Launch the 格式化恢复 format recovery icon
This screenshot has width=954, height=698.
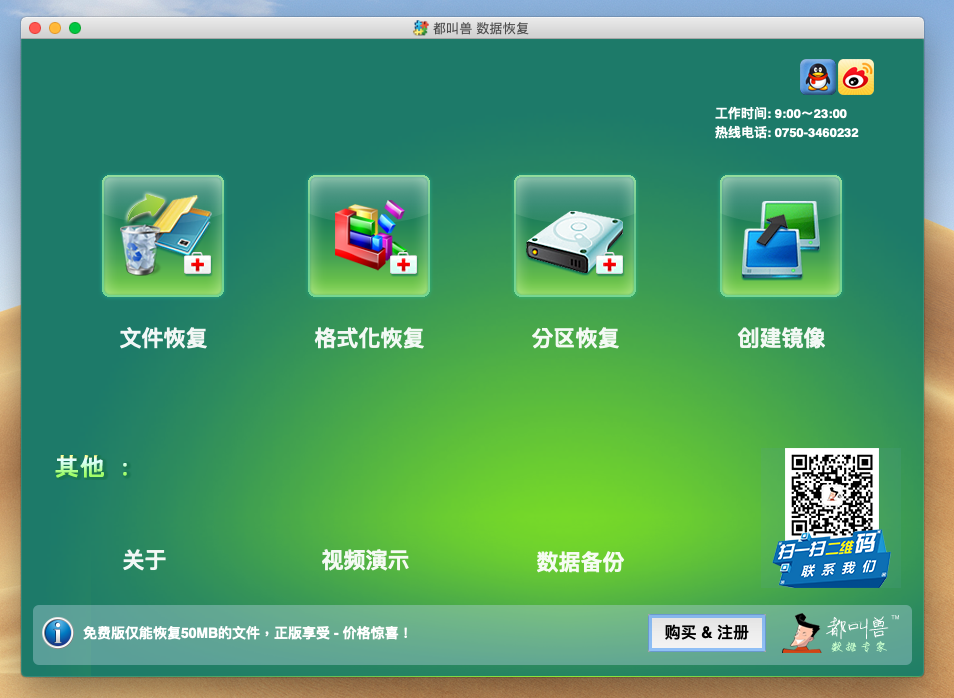369,236
